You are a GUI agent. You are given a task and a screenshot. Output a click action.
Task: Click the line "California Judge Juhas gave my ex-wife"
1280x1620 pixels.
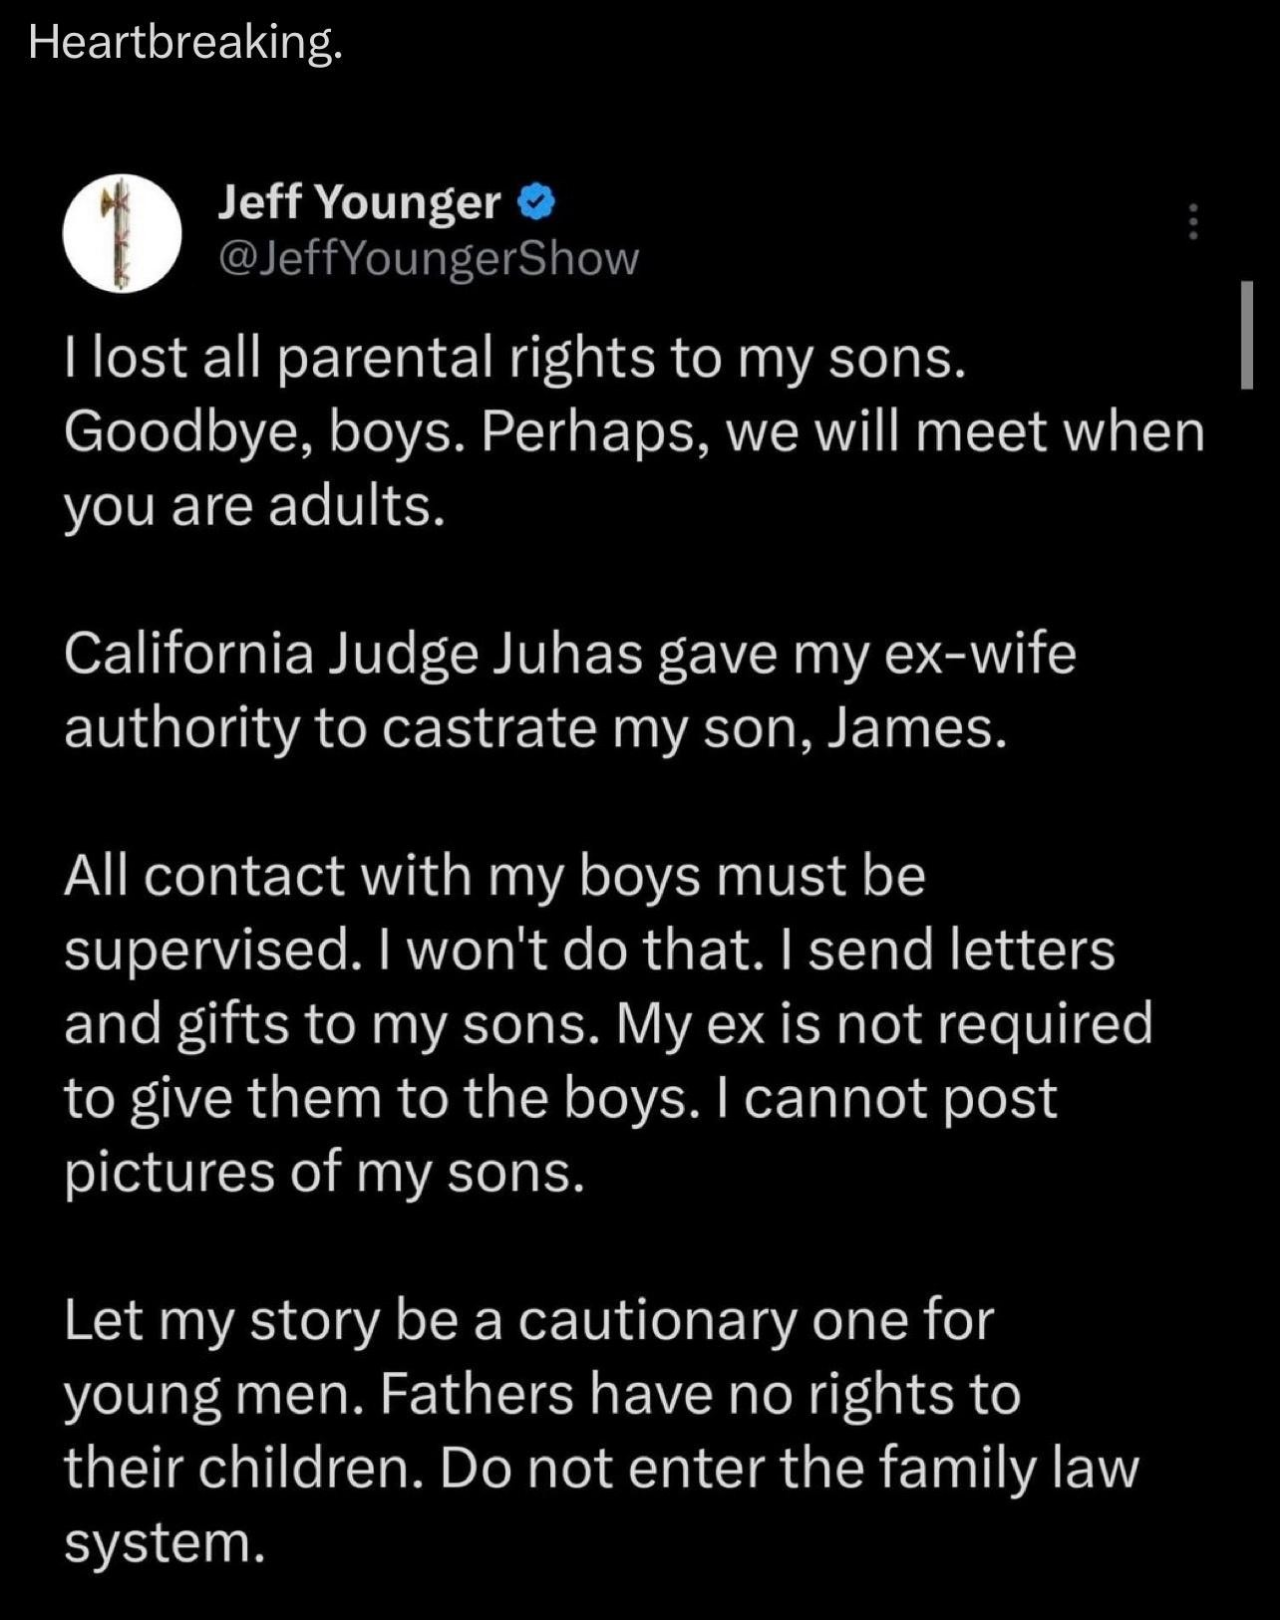[570, 654]
